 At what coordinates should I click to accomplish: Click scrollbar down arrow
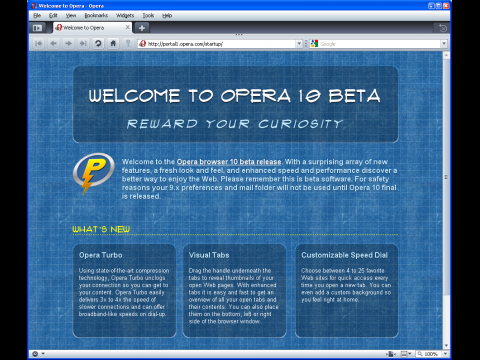pos(446,345)
